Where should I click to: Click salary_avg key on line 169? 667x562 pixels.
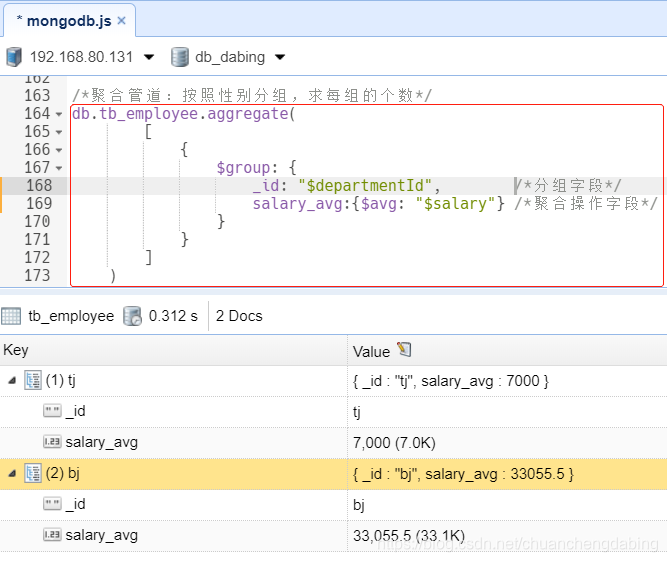(x=297, y=204)
